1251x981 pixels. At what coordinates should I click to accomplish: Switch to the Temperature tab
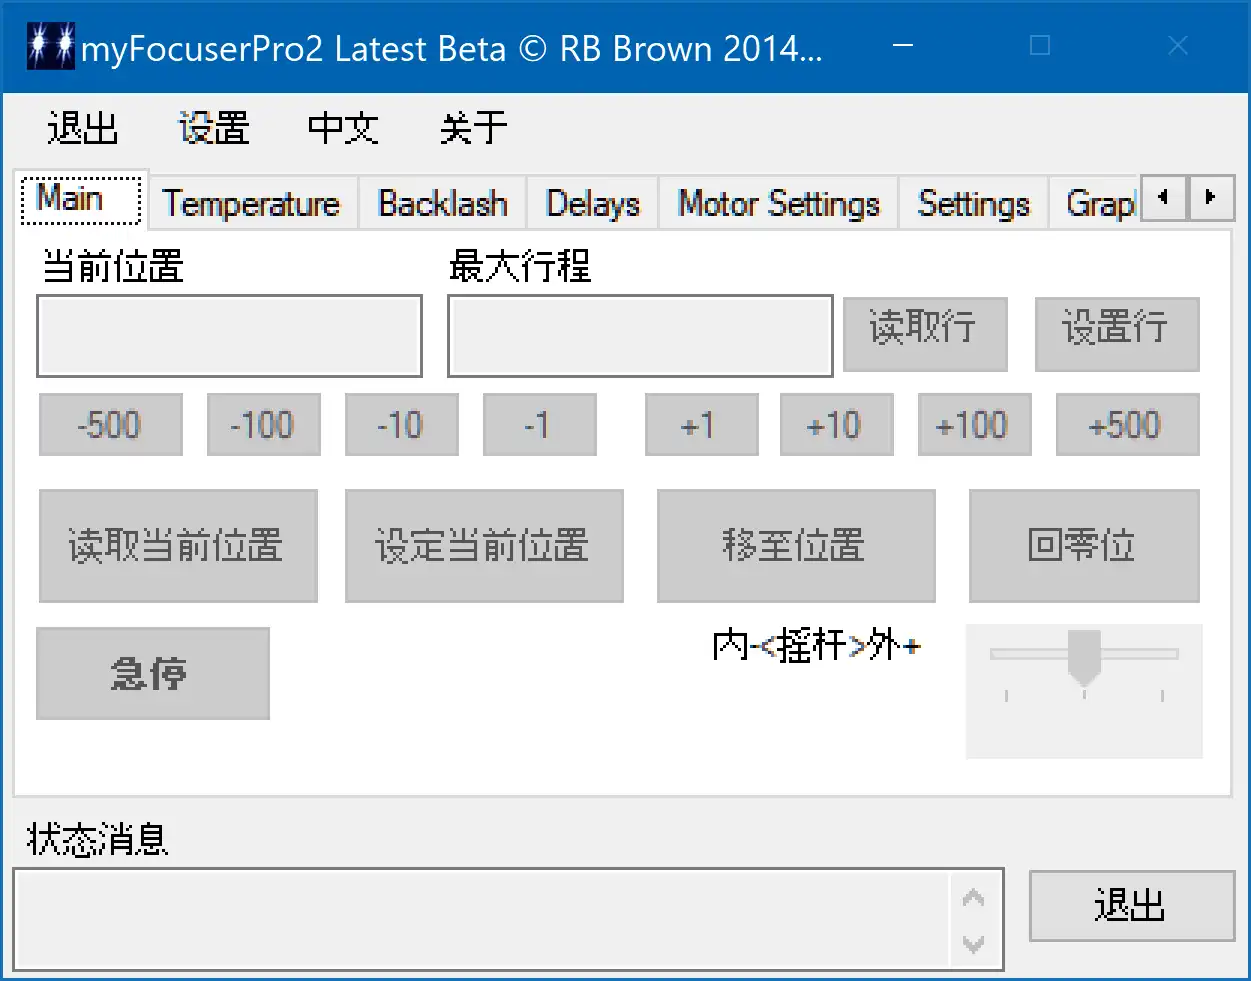[252, 204]
